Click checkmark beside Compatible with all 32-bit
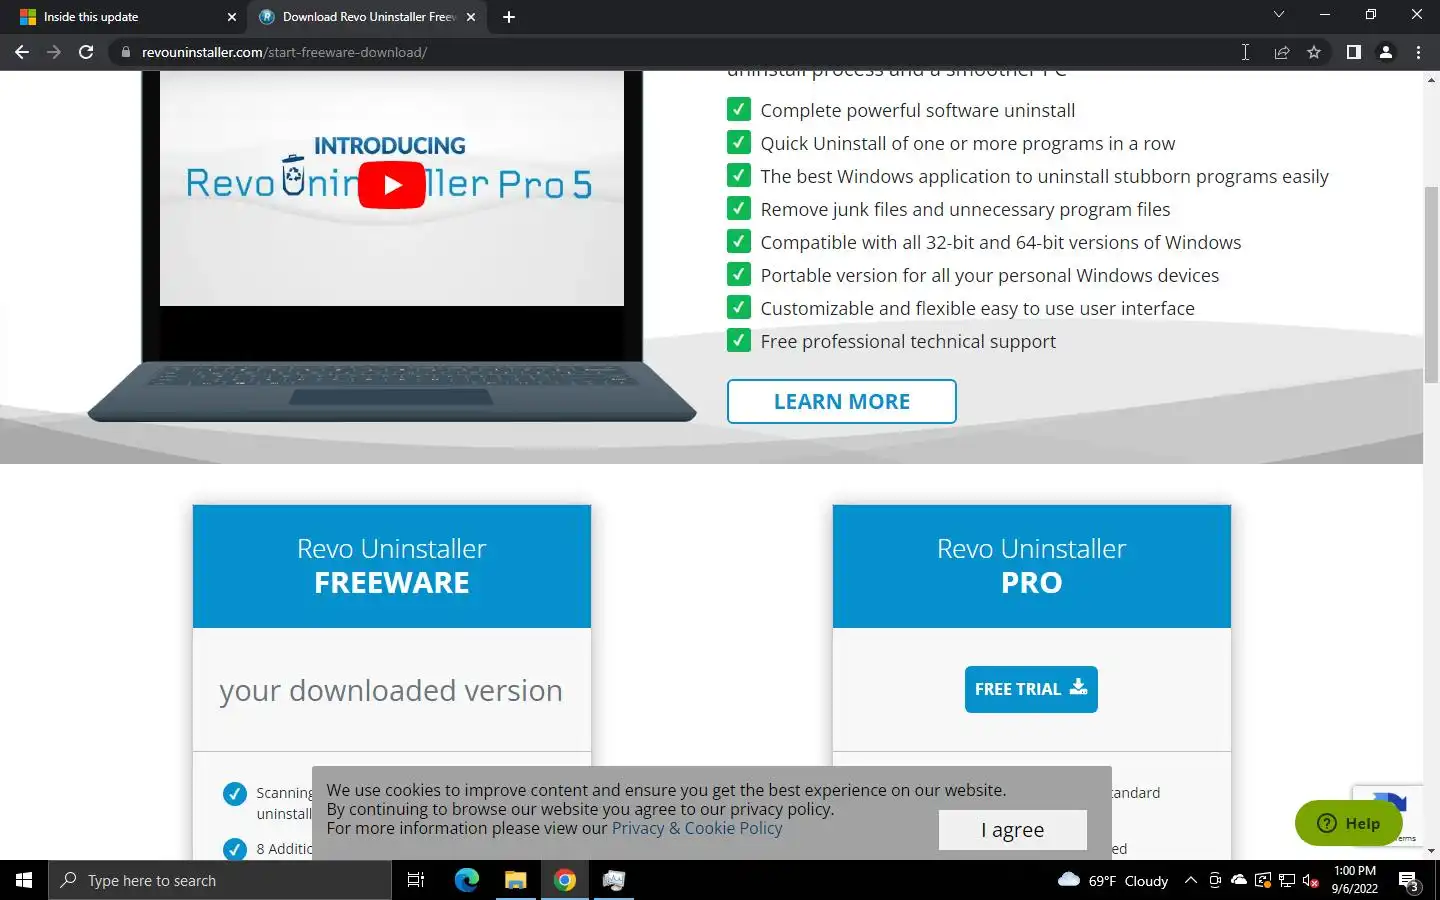Screen dimensions: 1440x900 pyautogui.click(x=738, y=241)
